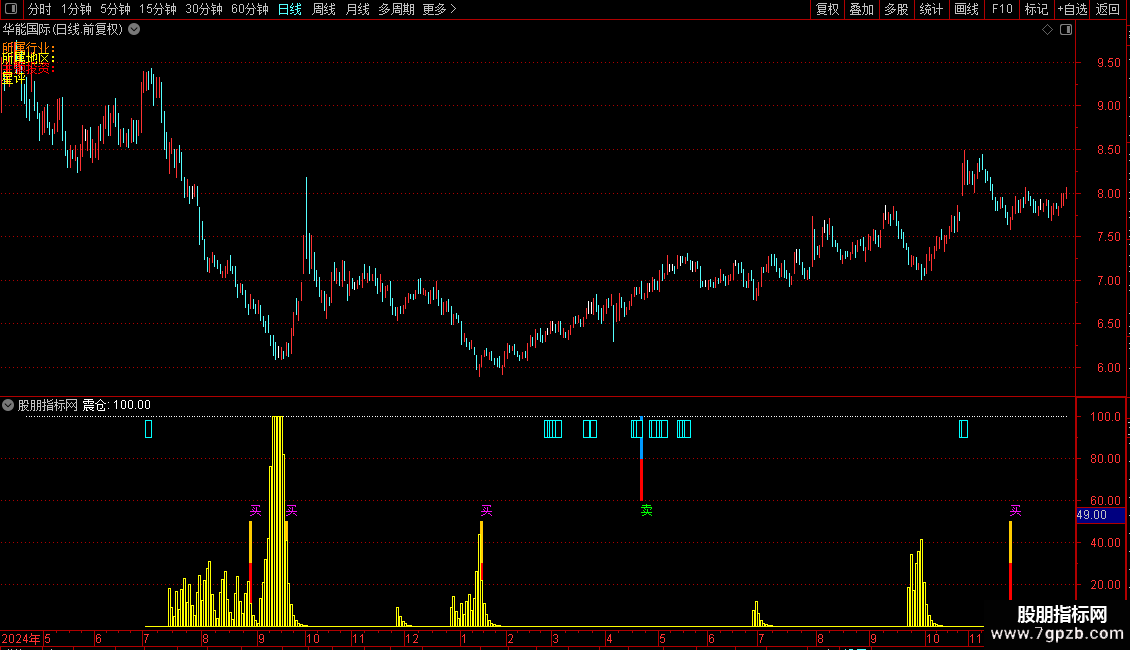Switch to 分时 intraday view
The width and height of the screenshot is (1130, 650).
(x=40, y=9)
